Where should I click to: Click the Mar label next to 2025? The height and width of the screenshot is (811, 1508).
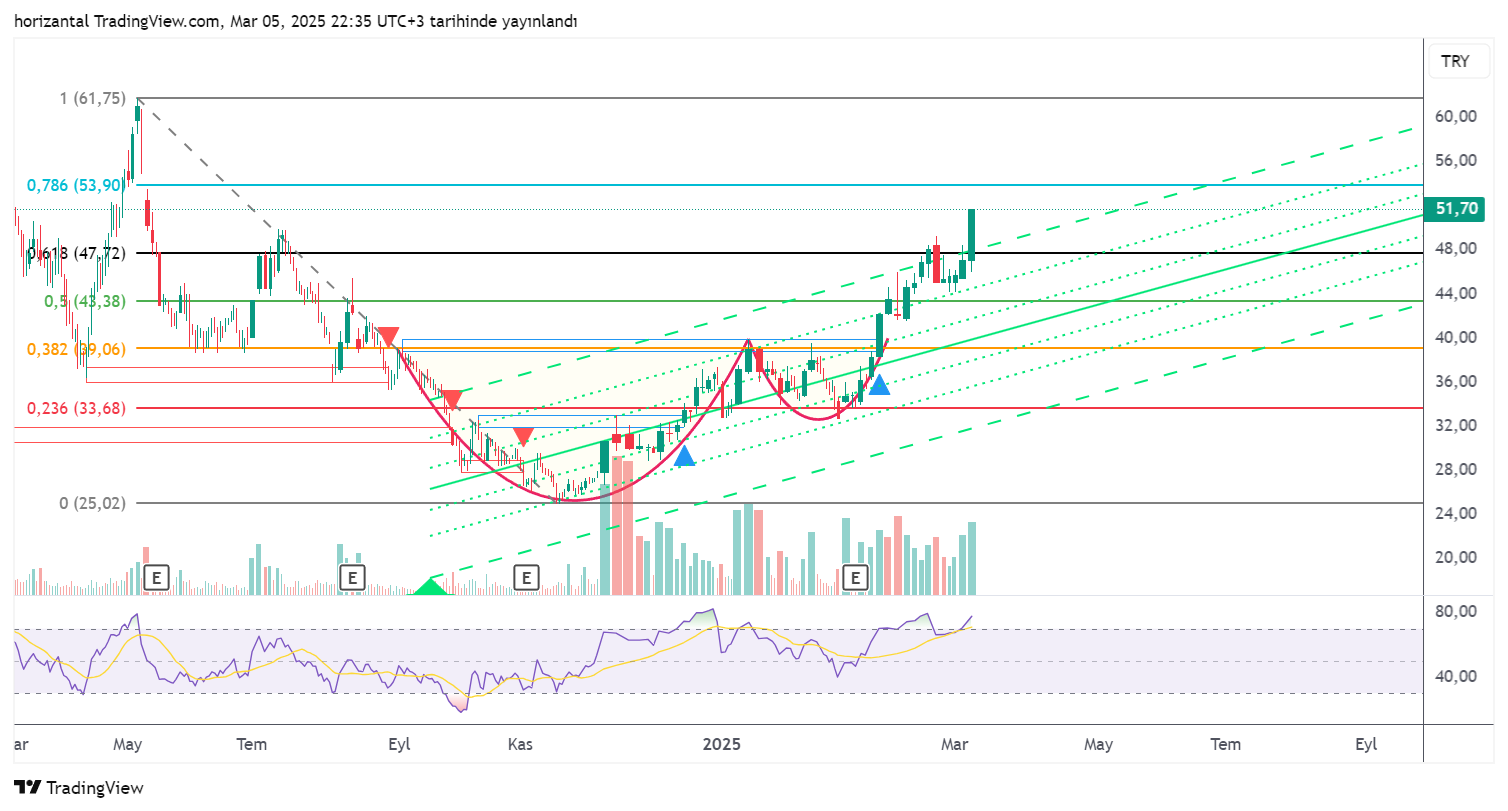click(x=957, y=744)
